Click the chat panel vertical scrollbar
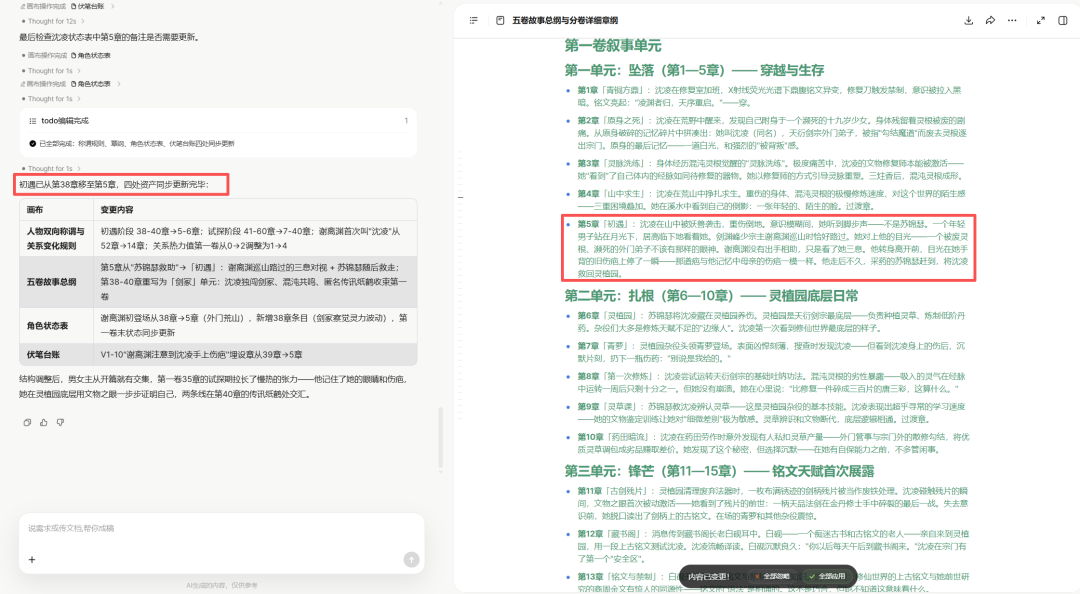The height and width of the screenshot is (594, 1080). 440,439
